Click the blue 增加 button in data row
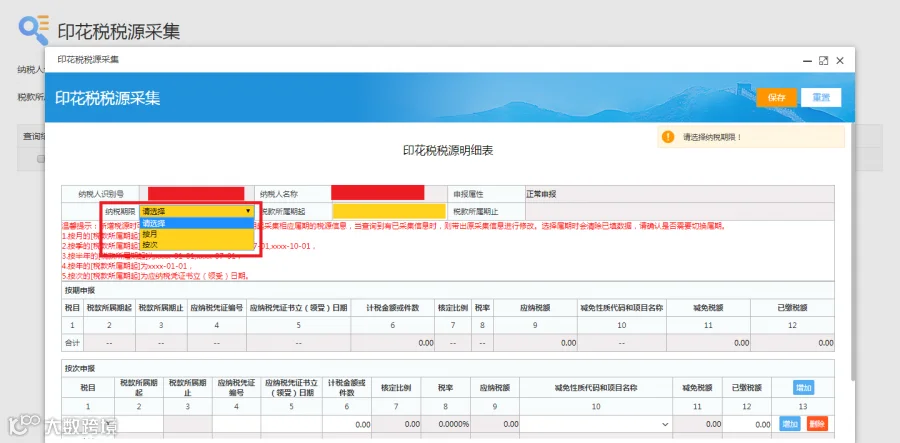 pos(790,424)
